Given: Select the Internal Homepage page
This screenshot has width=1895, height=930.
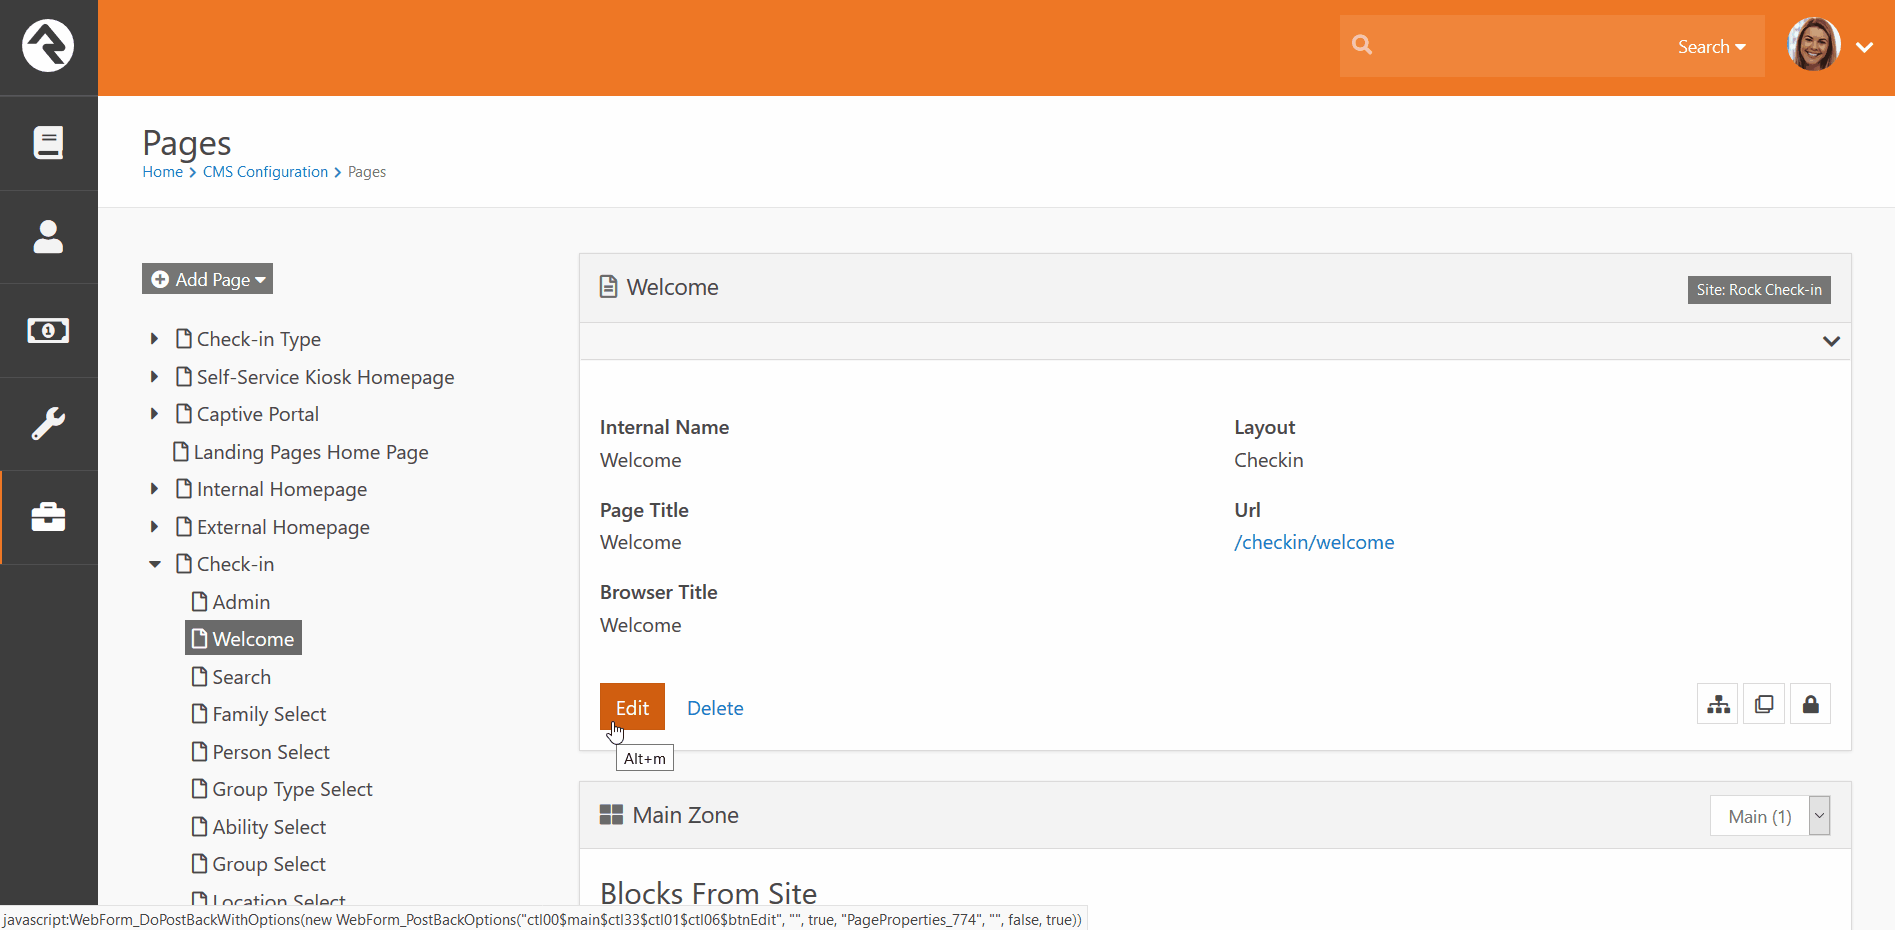Looking at the screenshot, I should 281,489.
